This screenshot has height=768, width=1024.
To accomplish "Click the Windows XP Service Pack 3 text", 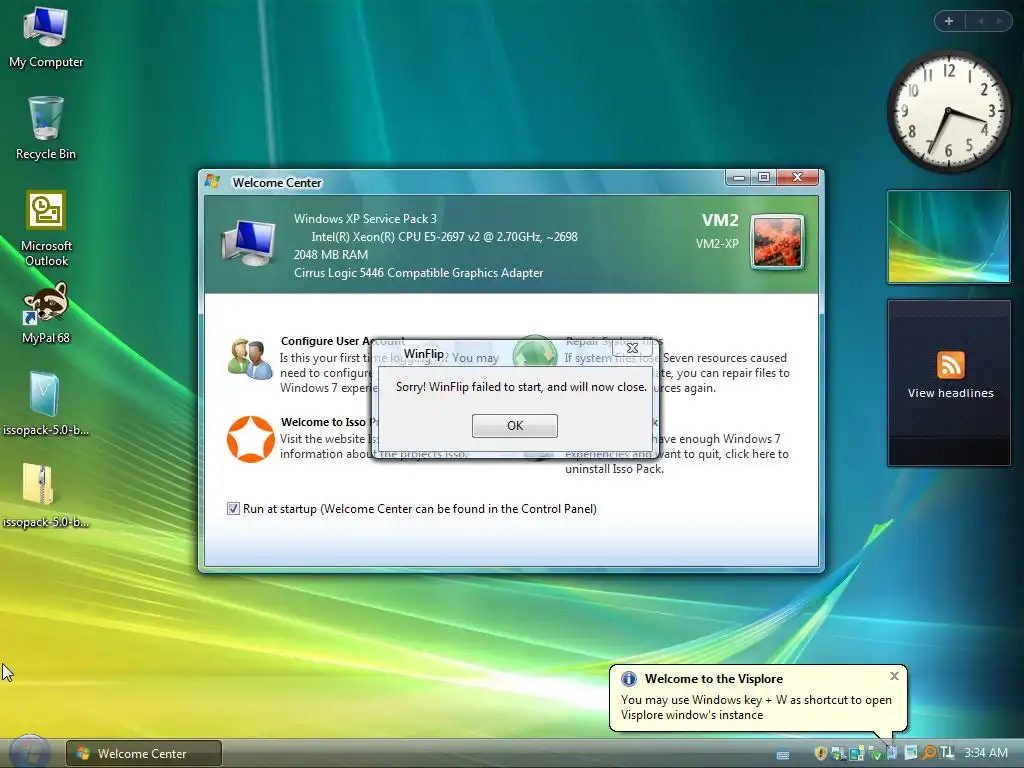I will 365,219.
